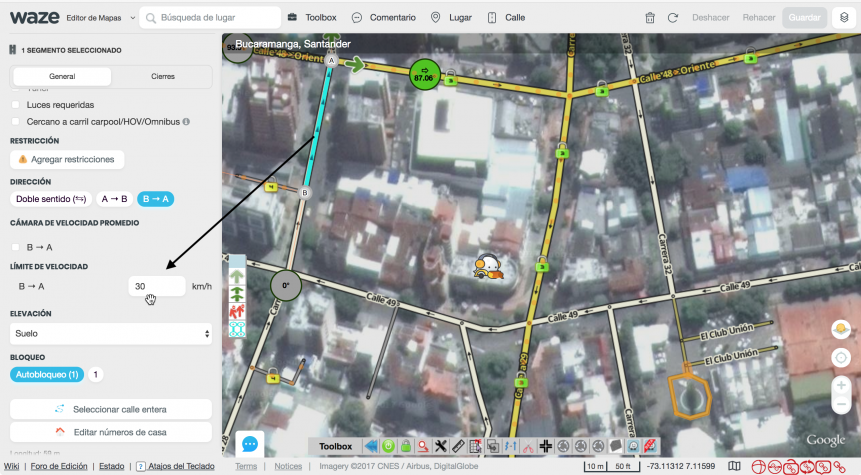Tick the average speed camera B → A checkbox
Viewport: 861px width, 475px height.
15,247
